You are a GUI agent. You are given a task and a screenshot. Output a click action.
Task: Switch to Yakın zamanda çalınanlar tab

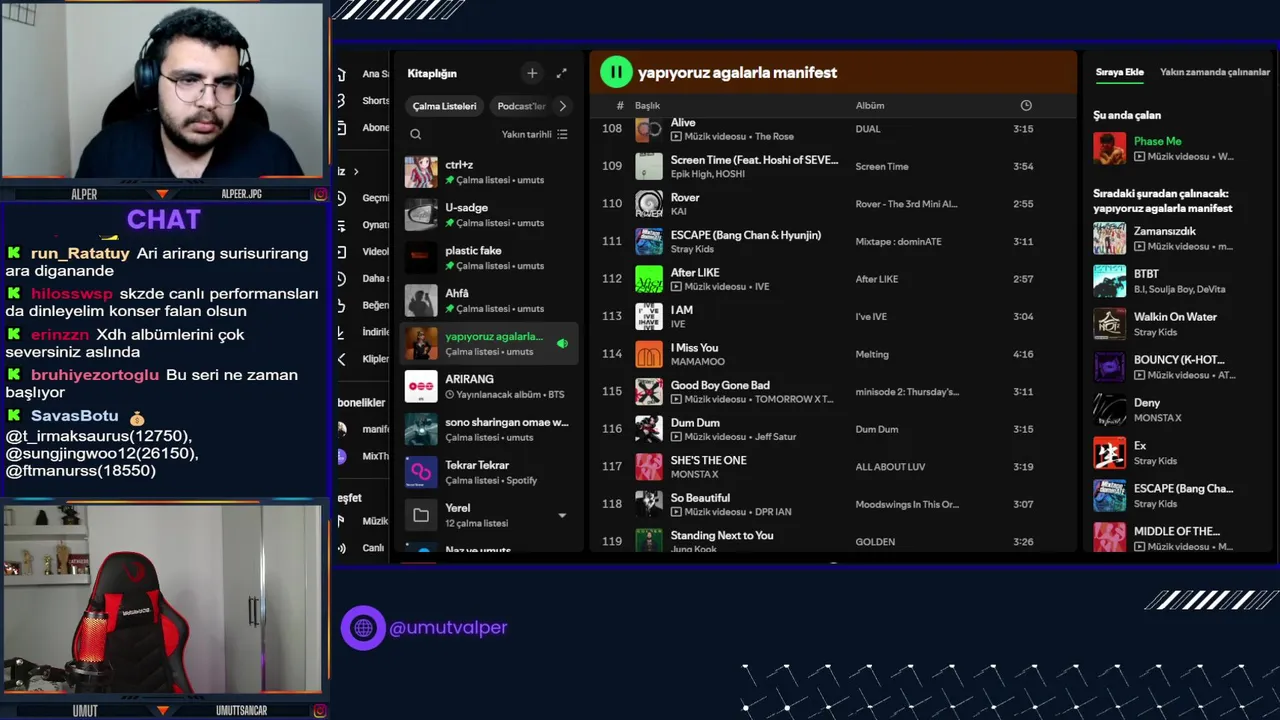1214,72
